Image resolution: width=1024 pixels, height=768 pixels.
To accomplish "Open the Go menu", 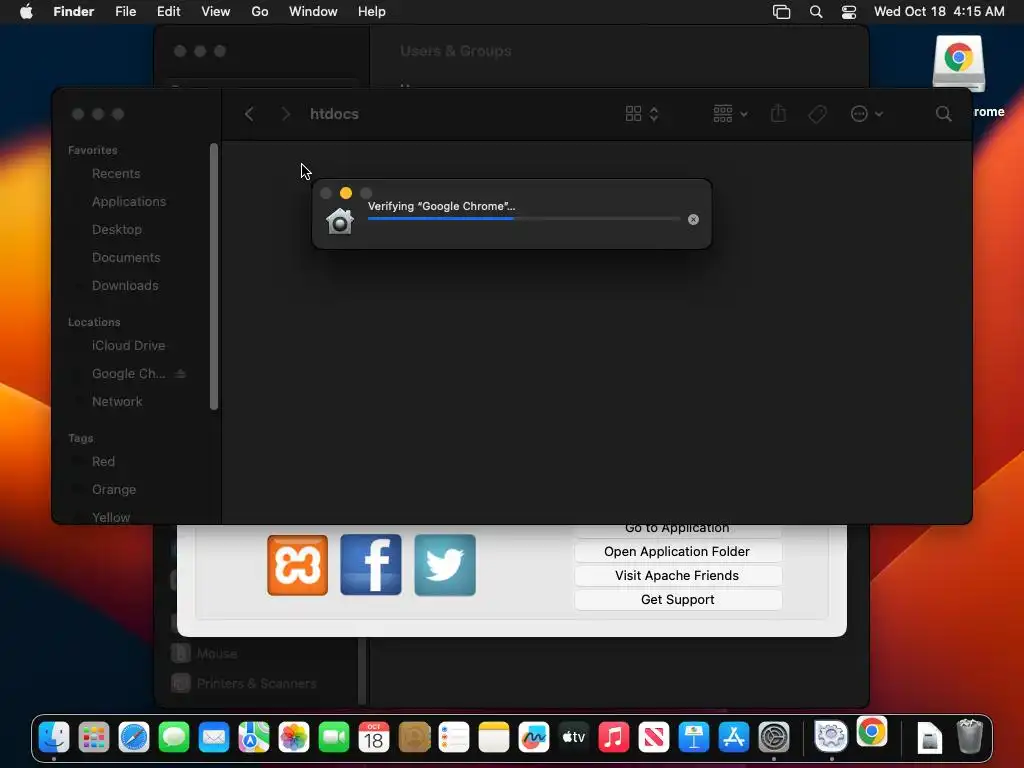I will pyautogui.click(x=260, y=12).
